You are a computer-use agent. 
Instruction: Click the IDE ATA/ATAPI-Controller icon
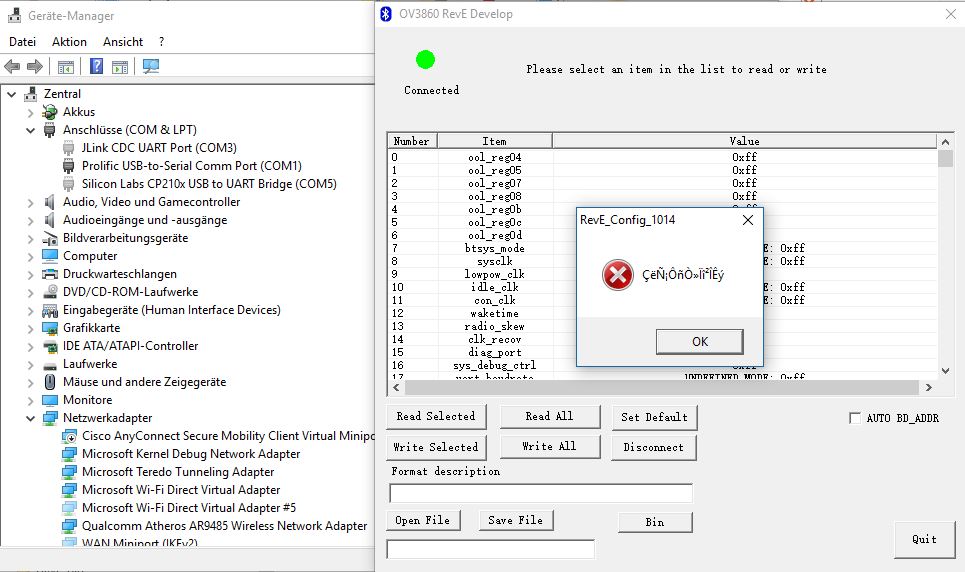(x=50, y=346)
